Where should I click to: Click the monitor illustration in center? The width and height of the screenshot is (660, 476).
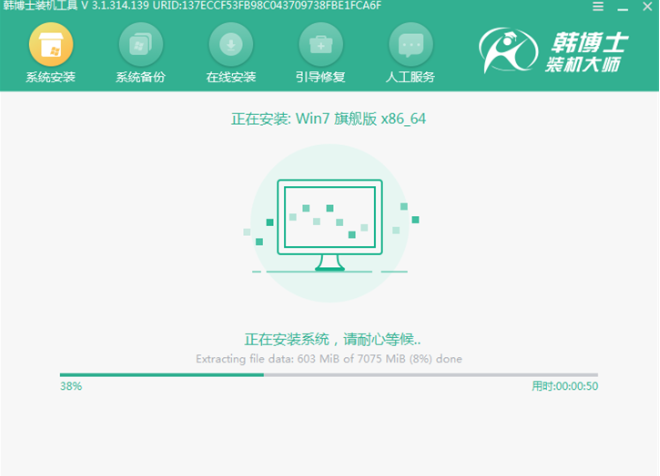click(330, 225)
